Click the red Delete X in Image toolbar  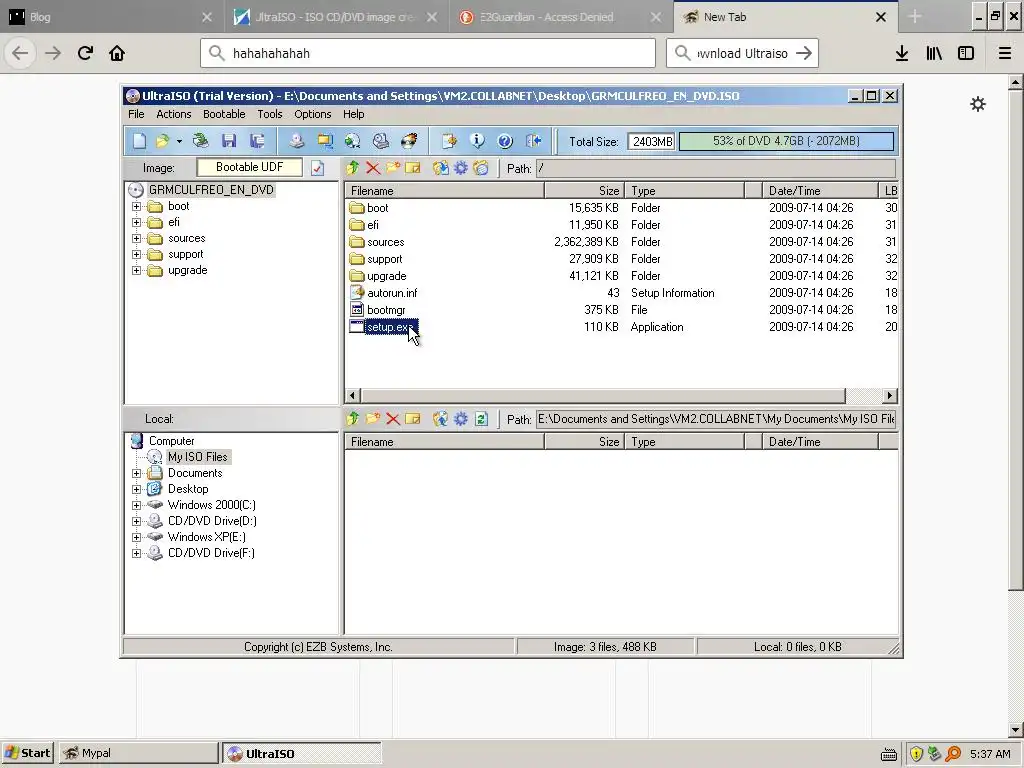click(x=373, y=168)
